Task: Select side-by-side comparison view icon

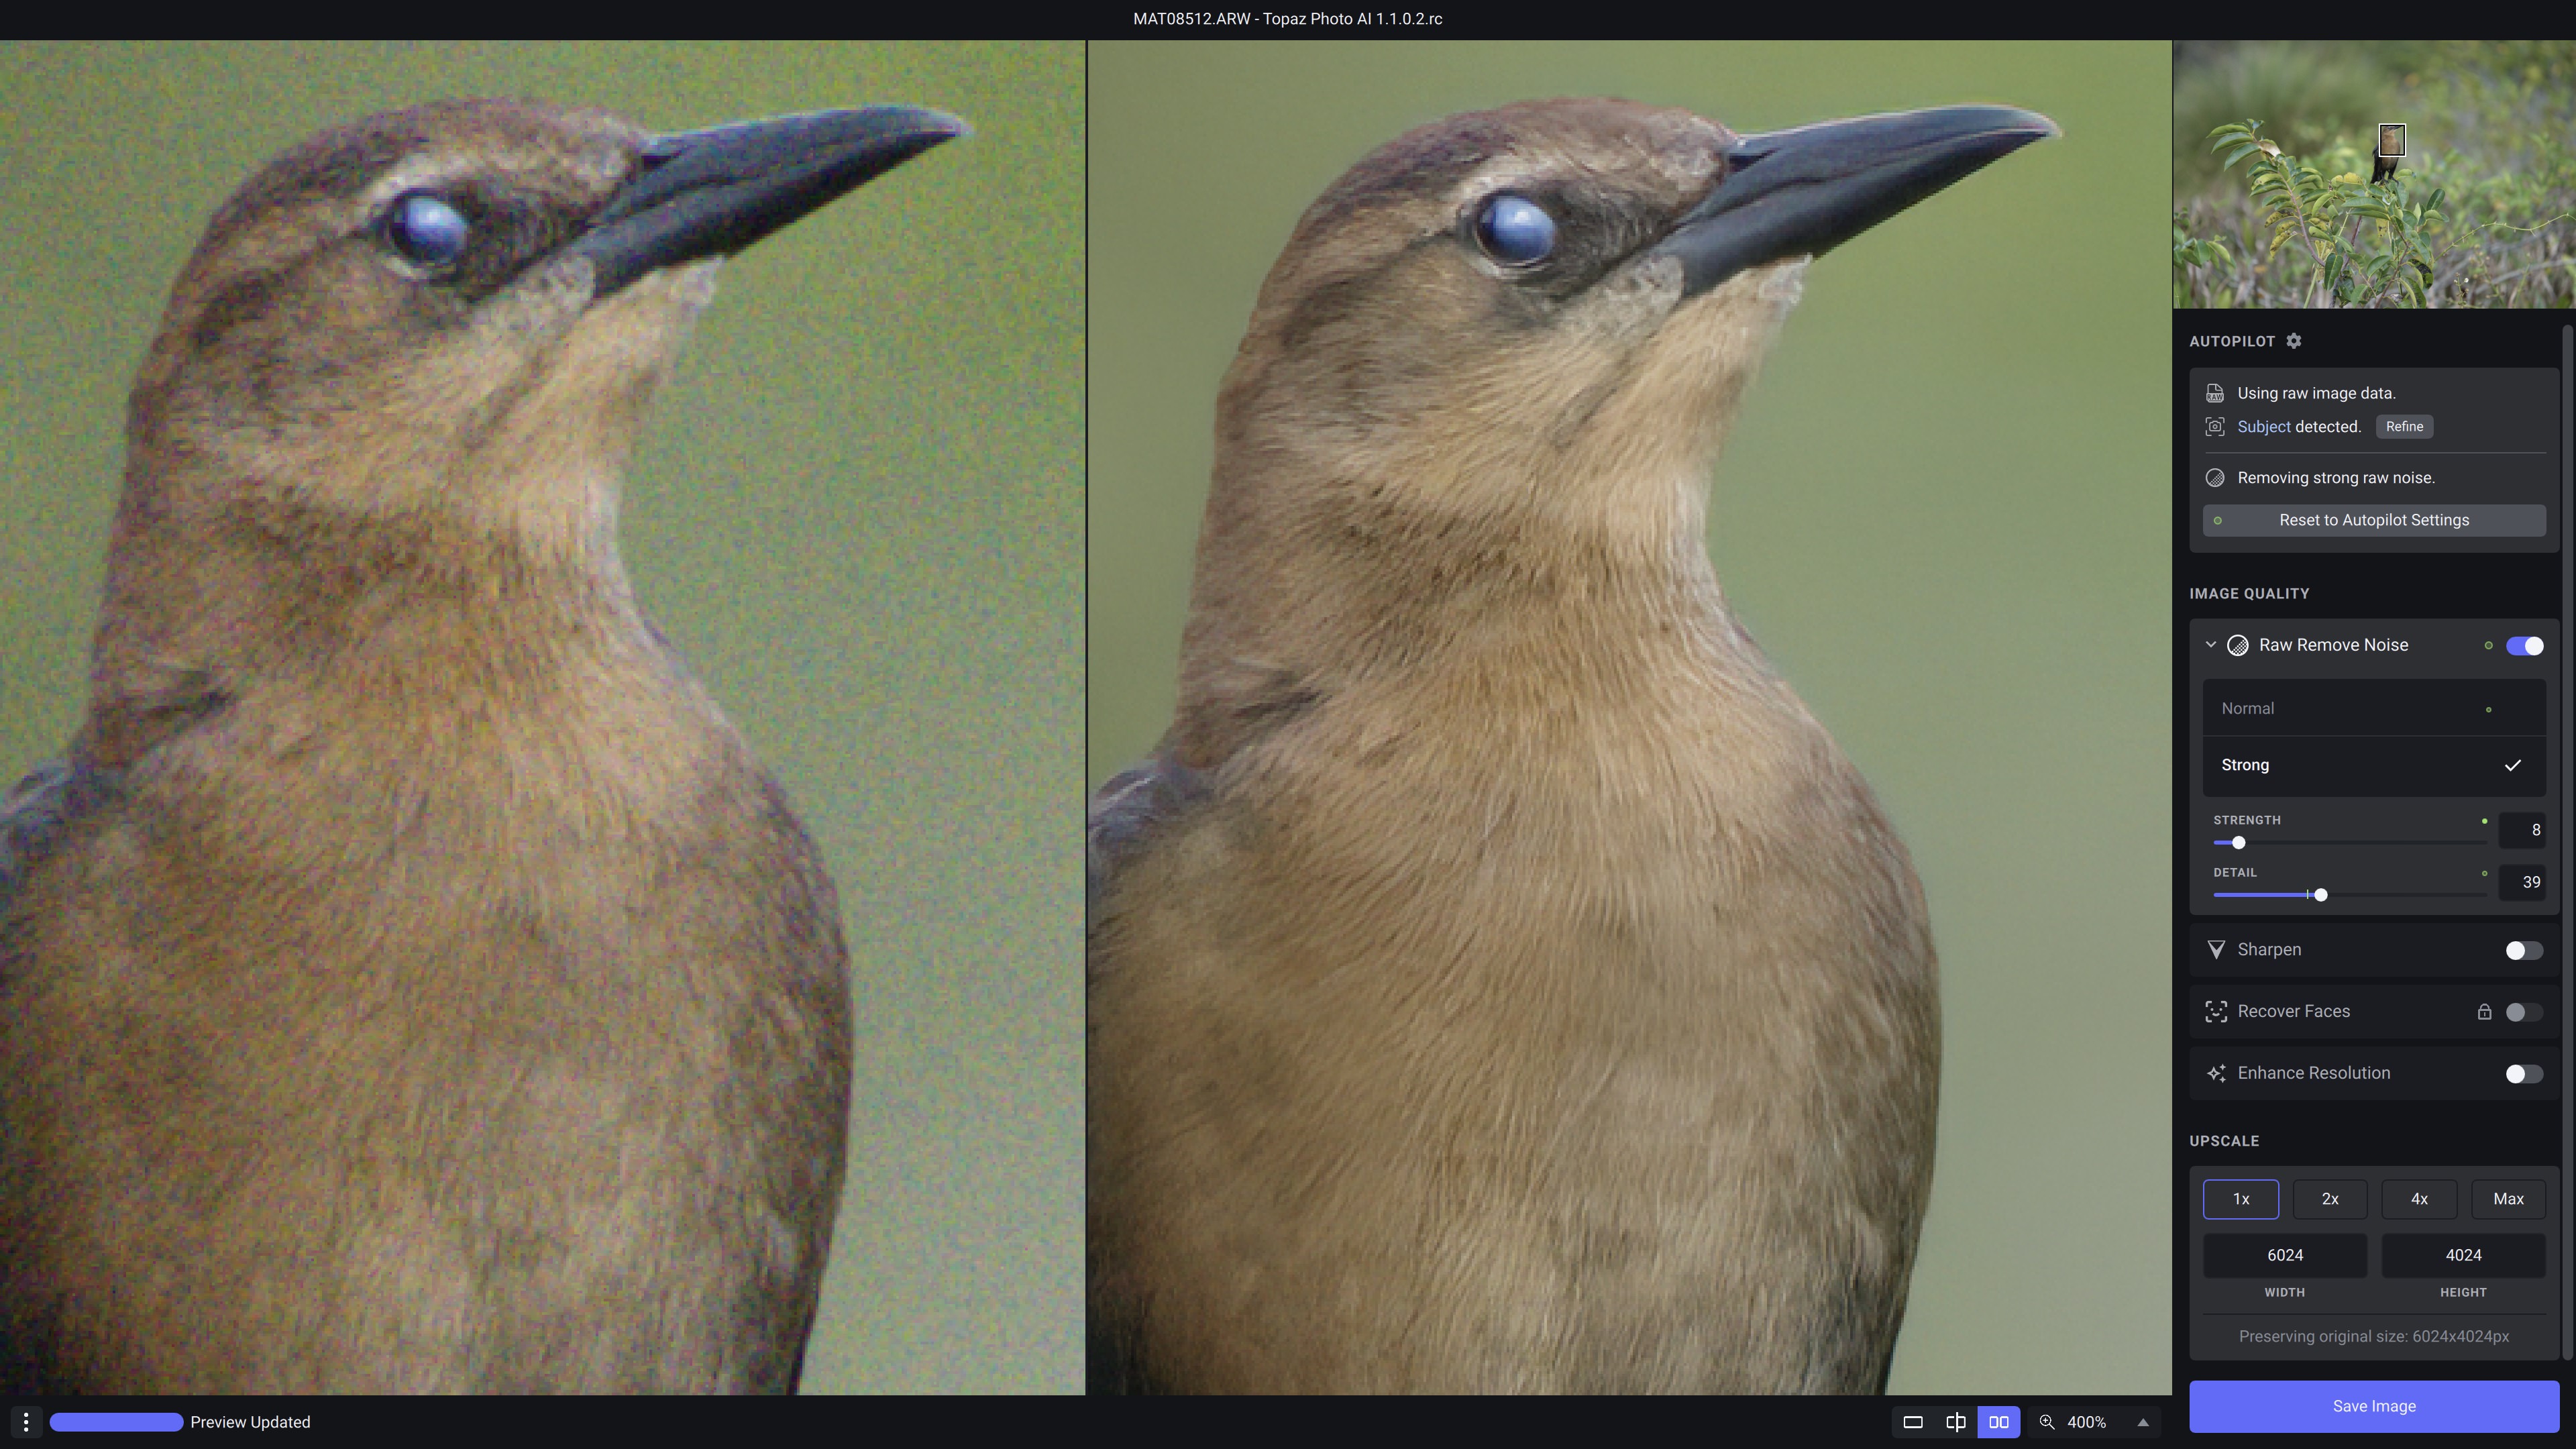Action: (1998, 1422)
